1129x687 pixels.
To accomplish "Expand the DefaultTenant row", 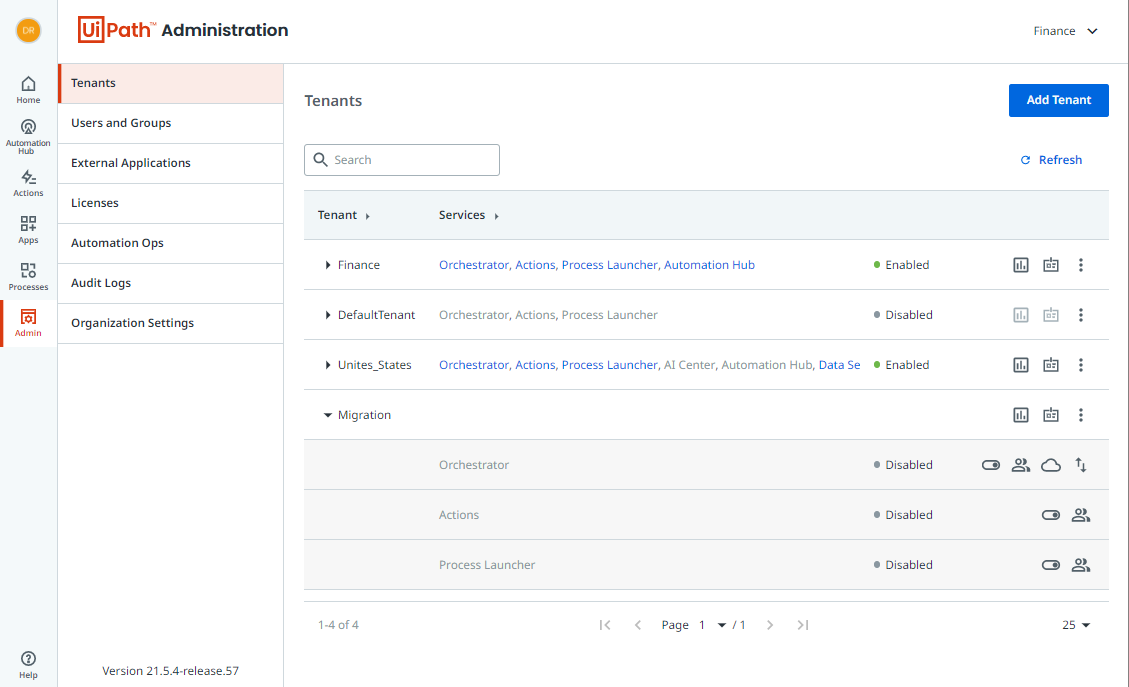I will (x=328, y=315).
